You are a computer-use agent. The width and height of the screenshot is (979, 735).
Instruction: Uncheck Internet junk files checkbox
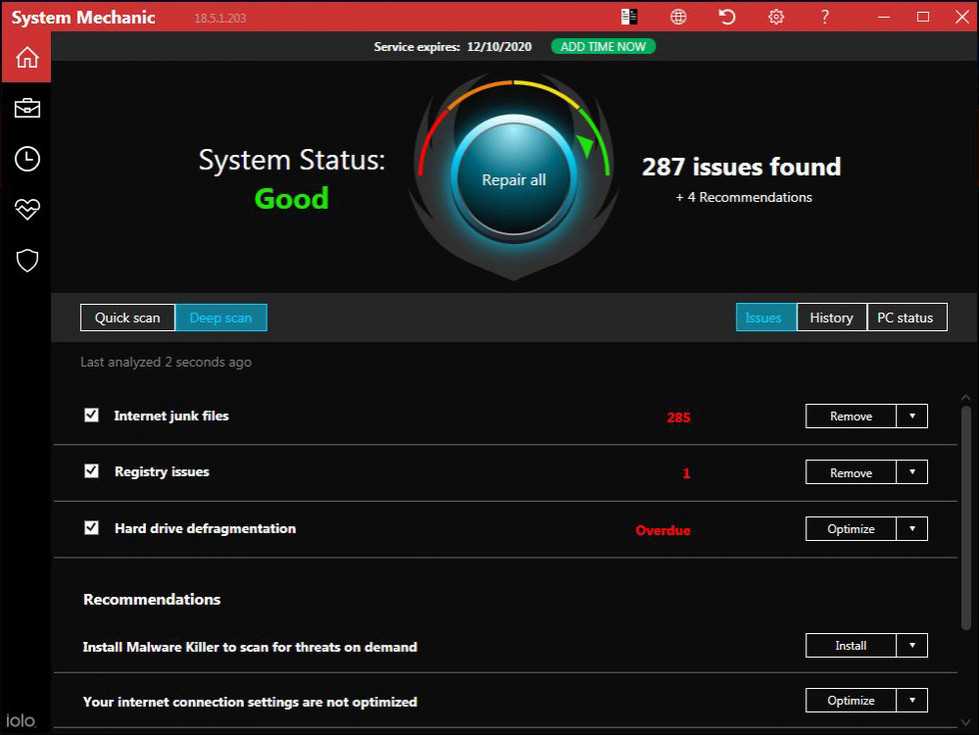click(92, 415)
